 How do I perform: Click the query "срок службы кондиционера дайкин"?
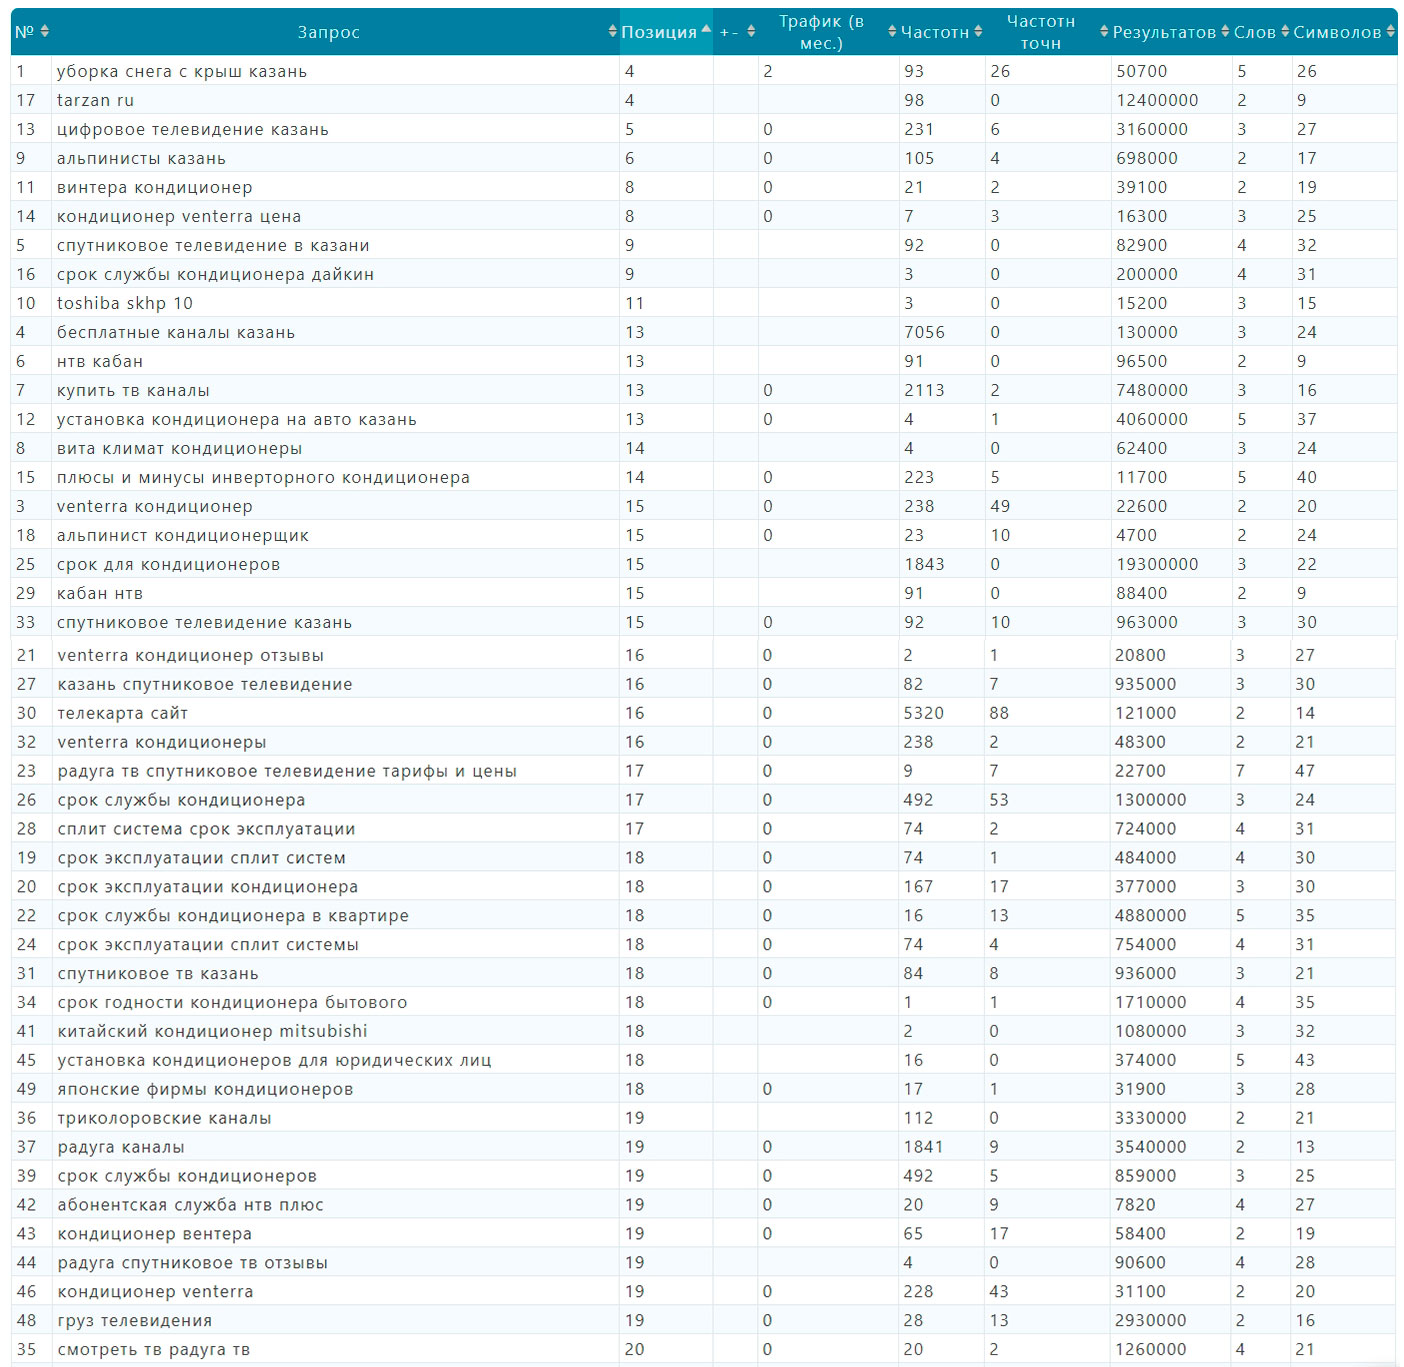(x=215, y=274)
